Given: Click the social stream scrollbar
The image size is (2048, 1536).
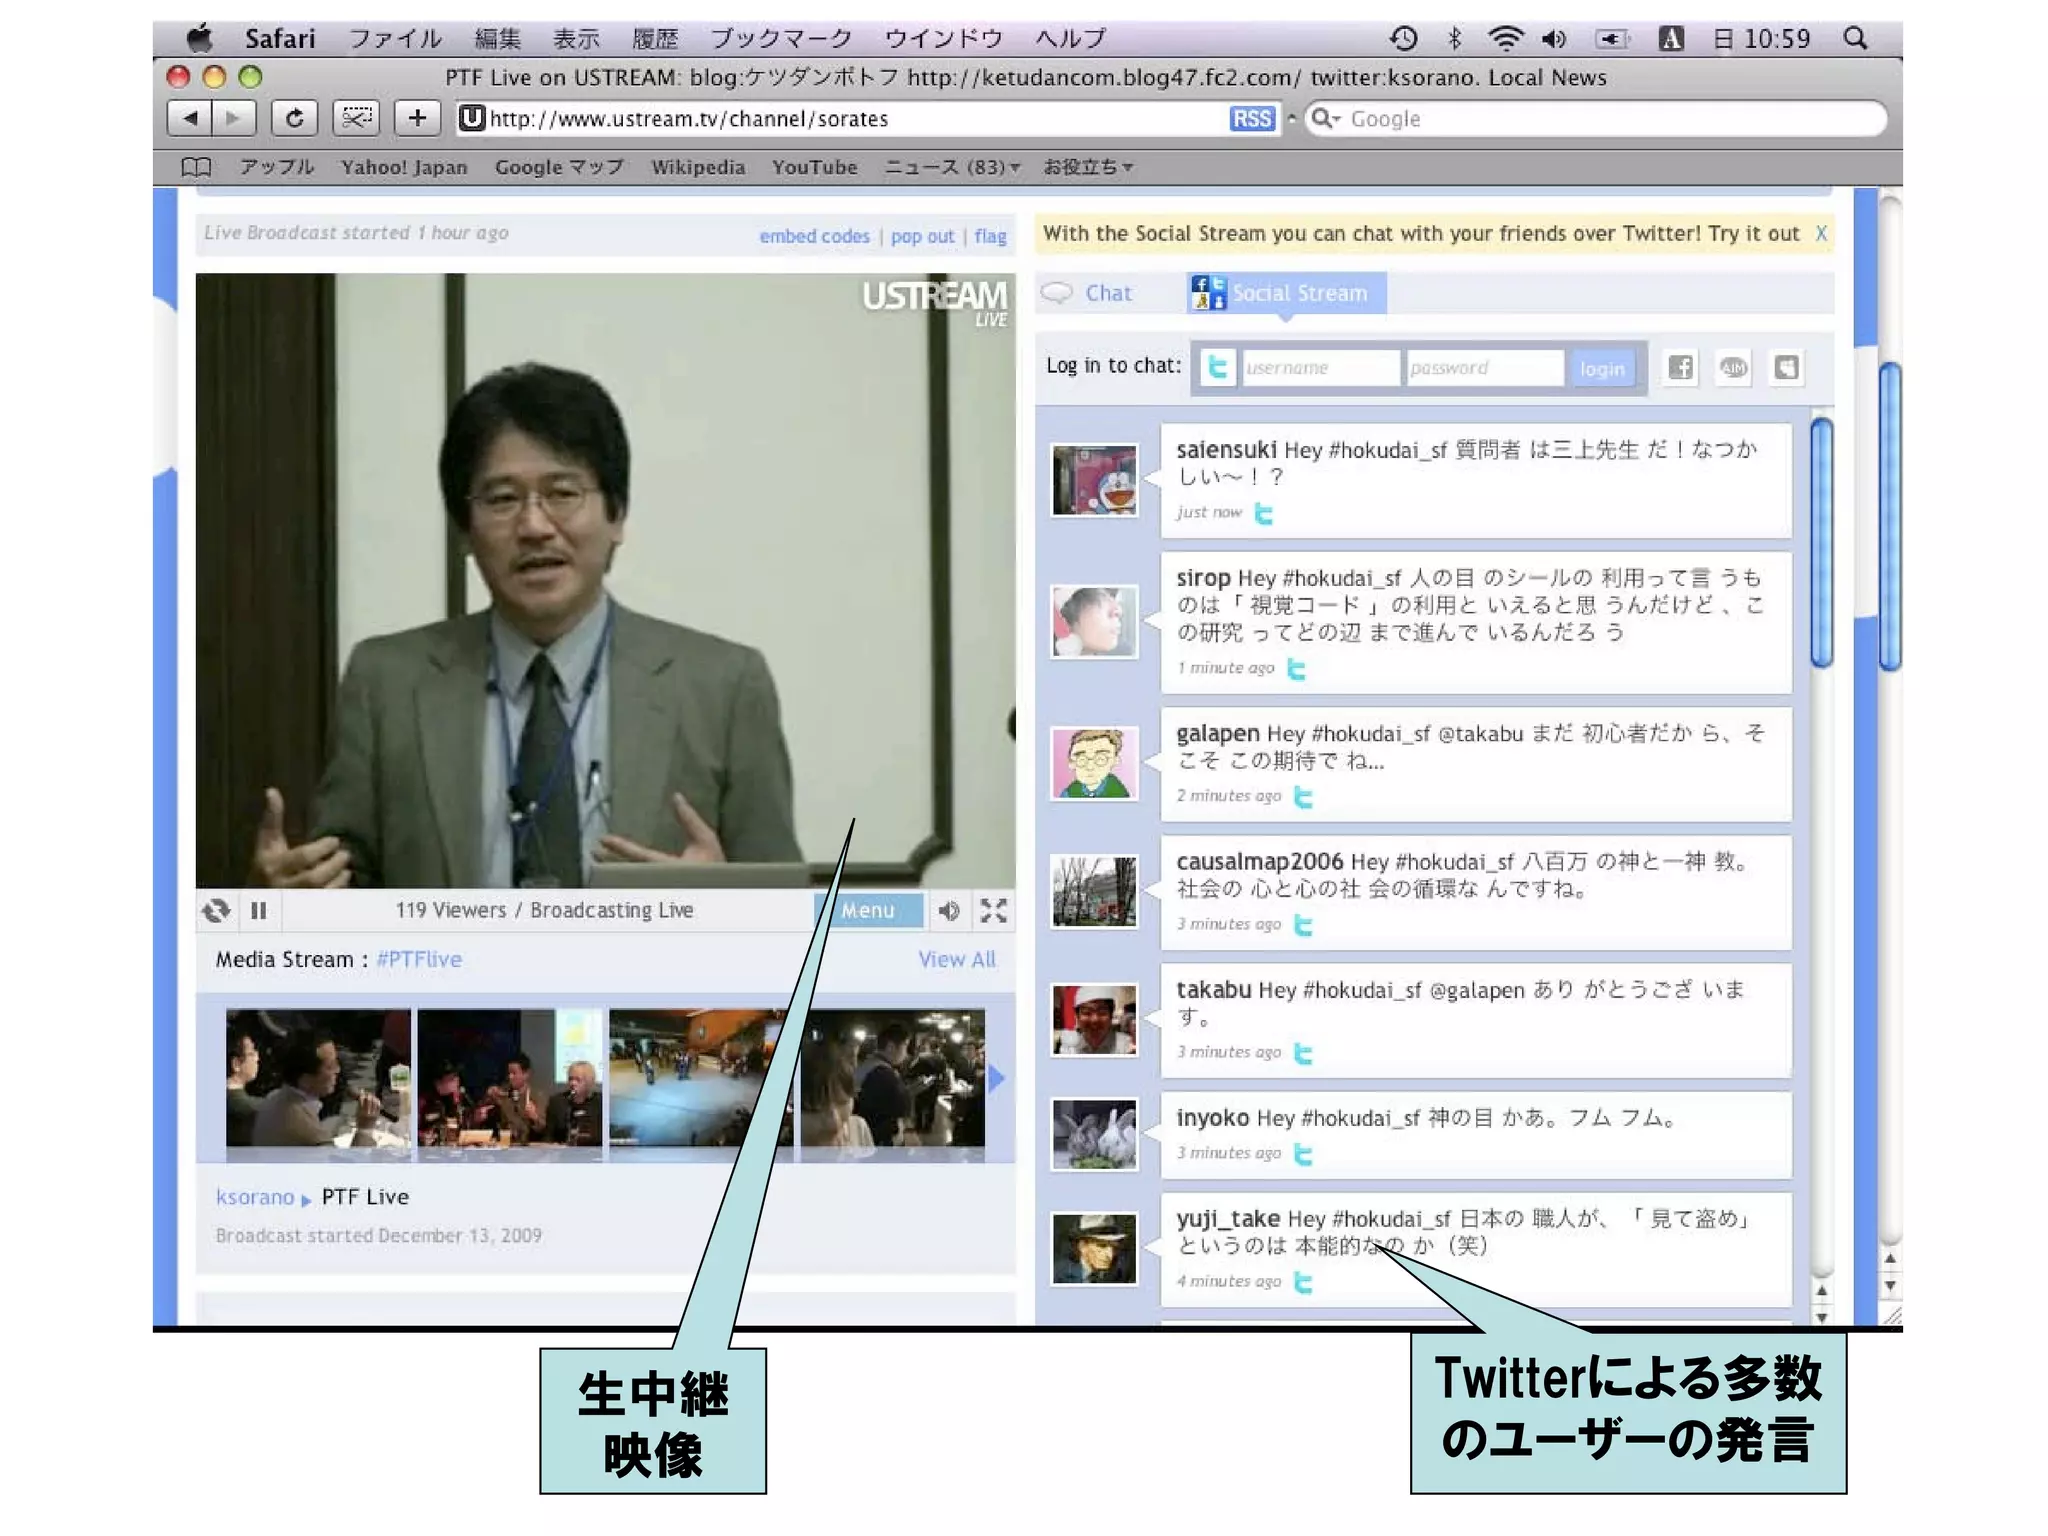Looking at the screenshot, I should pos(1822,544).
